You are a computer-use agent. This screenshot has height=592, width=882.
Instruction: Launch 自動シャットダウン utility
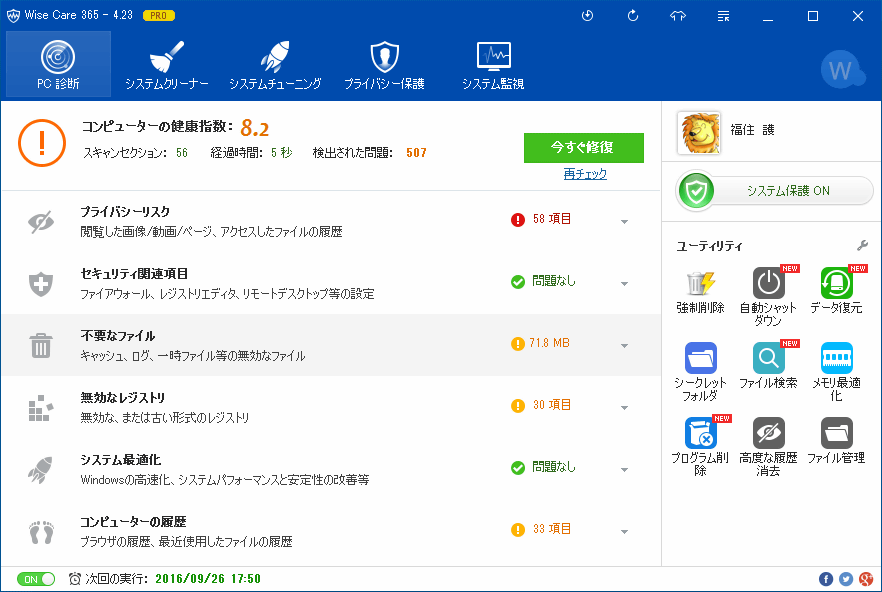click(x=768, y=297)
